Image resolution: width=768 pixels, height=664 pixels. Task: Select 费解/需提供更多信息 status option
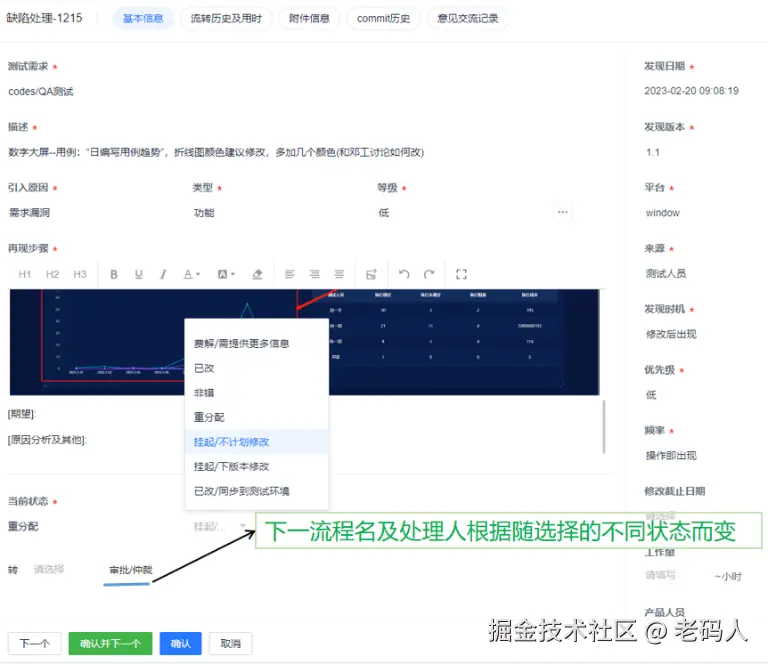[256, 343]
